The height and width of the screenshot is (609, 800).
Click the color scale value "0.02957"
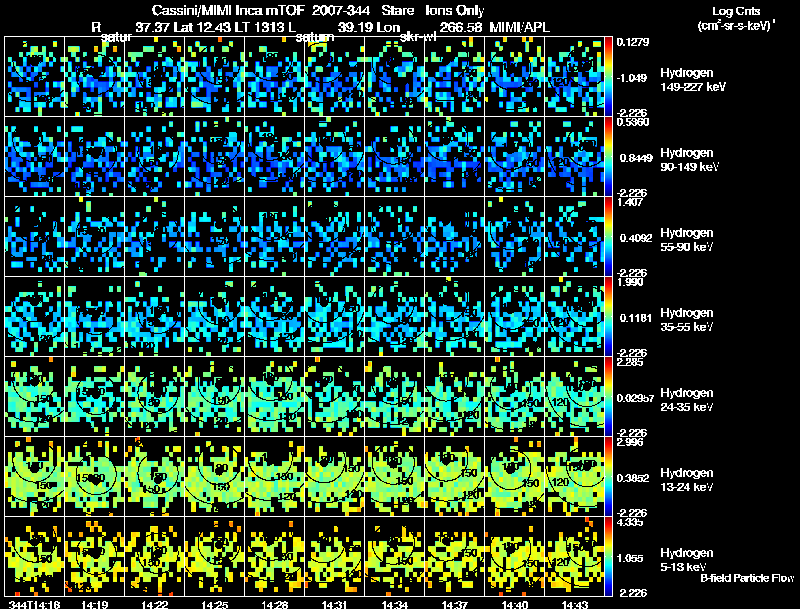coord(635,398)
